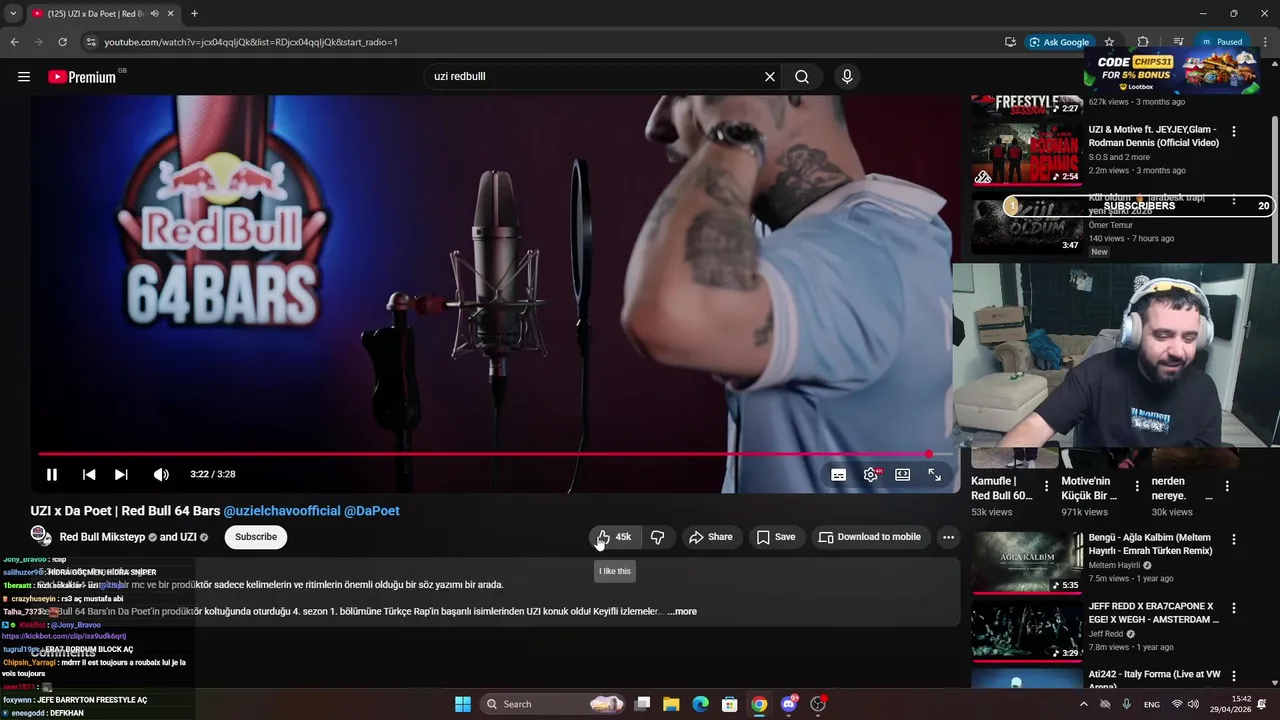Open Chrome three-dot menu
The width and height of the screenshot is (1280, 720).
[x=1265, y=42]
